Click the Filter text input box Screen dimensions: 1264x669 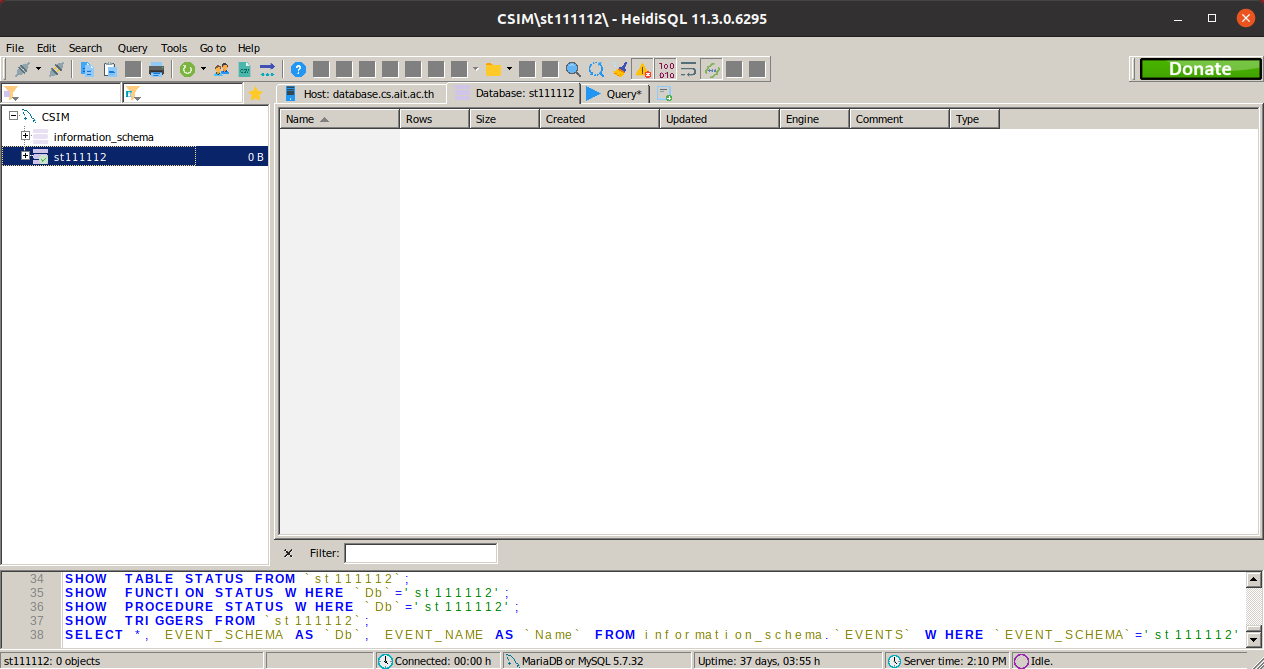tap(420, 553)
